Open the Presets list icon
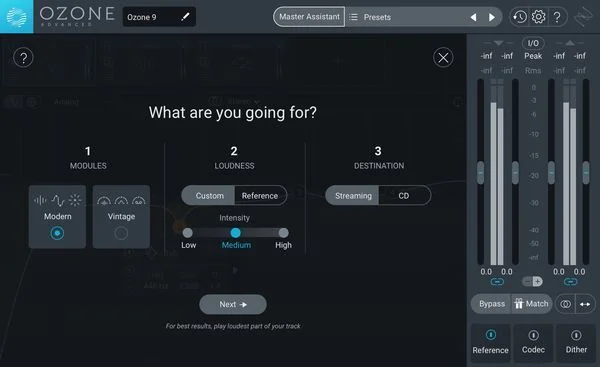The height and width of the screenshot is (367, 600). click(x=354, y=17)
